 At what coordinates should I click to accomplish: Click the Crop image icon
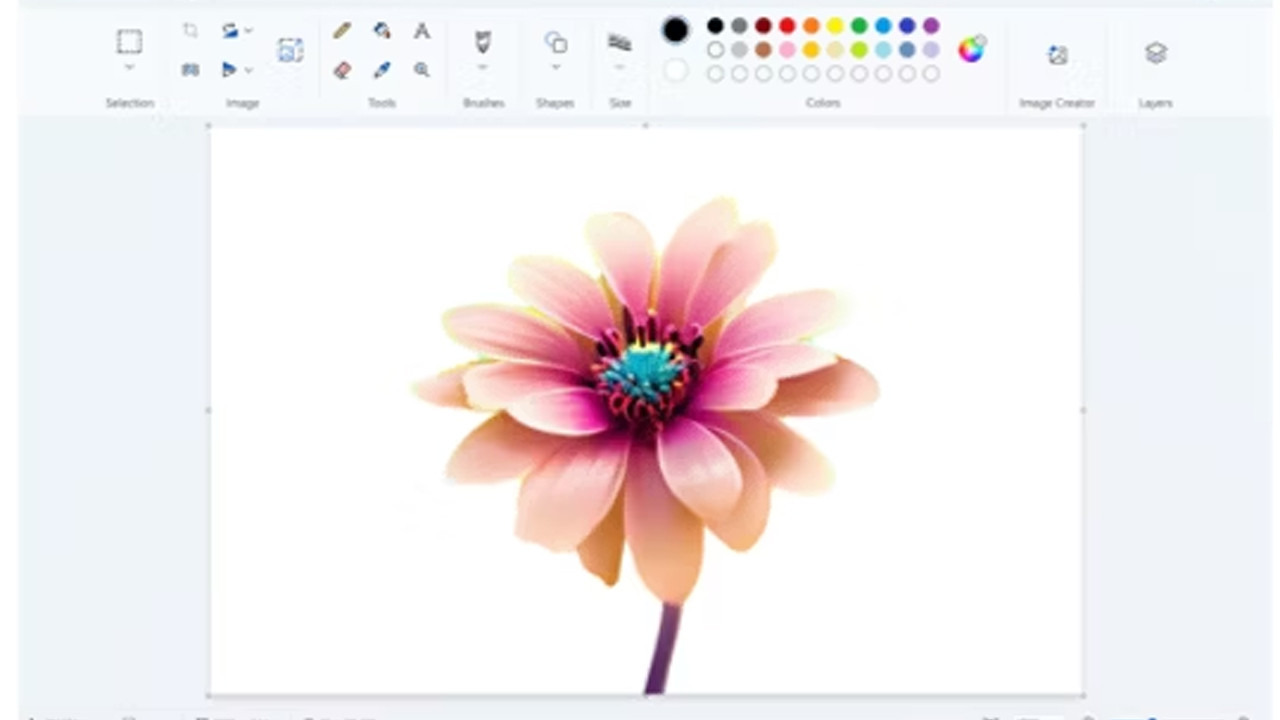(190, 31)
